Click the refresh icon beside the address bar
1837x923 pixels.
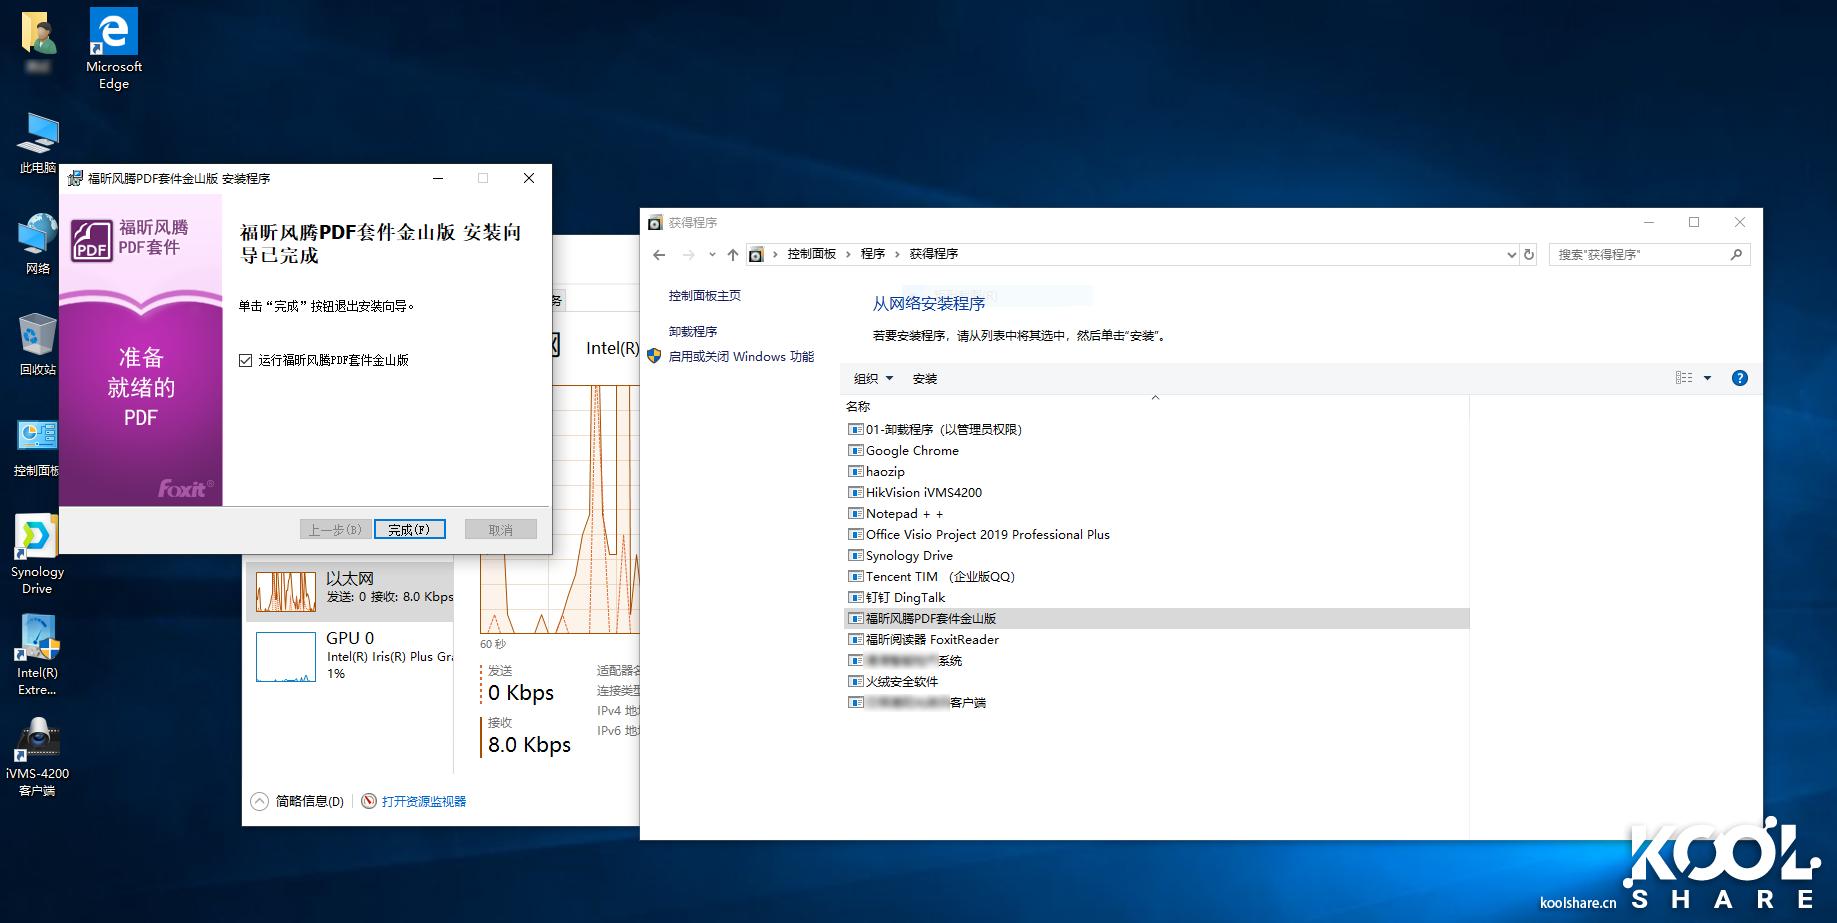click(1529, 254)
